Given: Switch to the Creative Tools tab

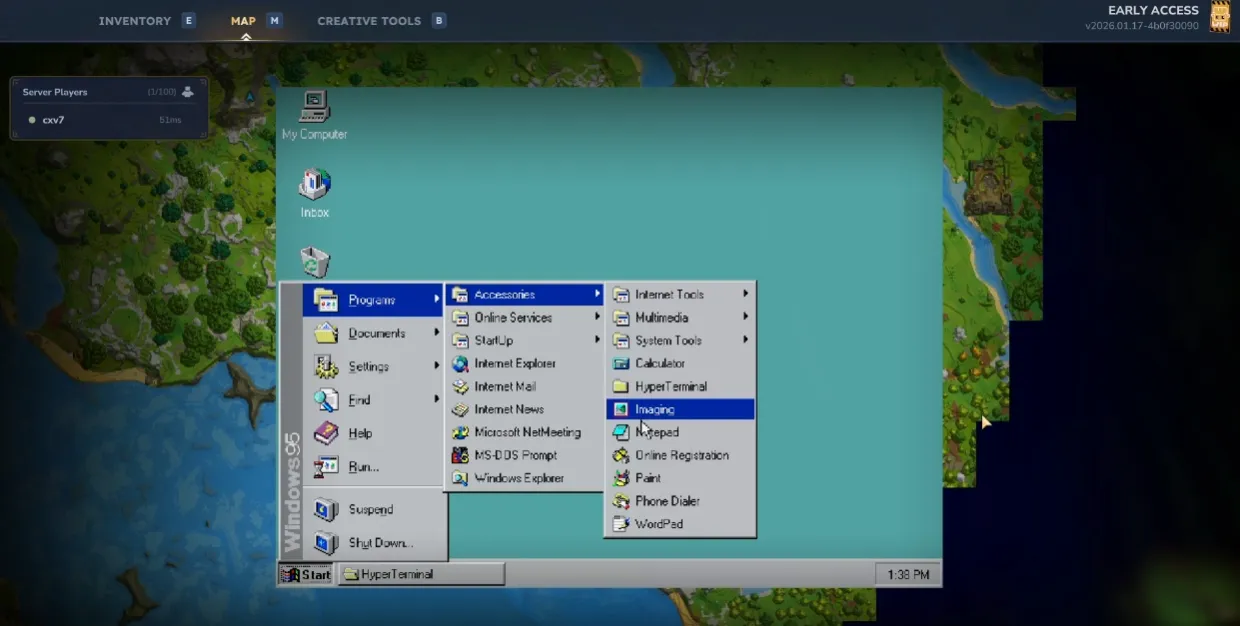Looking at the screenshot, I should click(x=369, y=21).
